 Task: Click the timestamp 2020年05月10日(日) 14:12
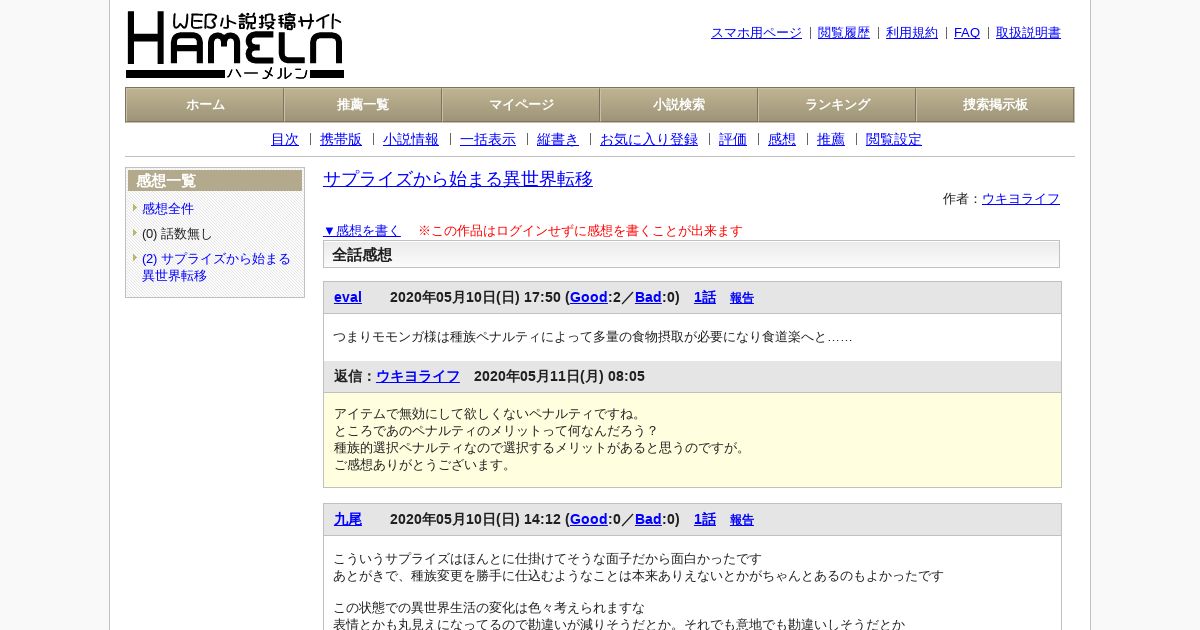[475, 519]
